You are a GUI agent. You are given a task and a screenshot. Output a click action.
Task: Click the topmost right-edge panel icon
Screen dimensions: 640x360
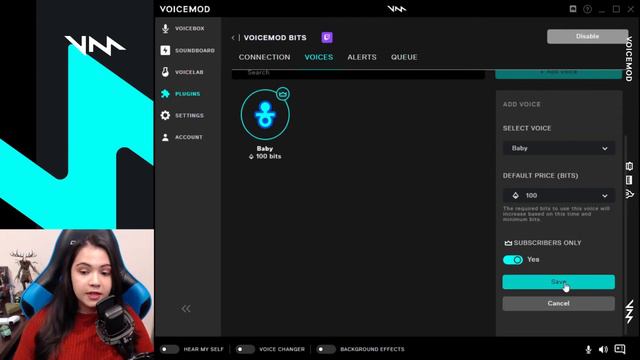[x=629, y=166]
